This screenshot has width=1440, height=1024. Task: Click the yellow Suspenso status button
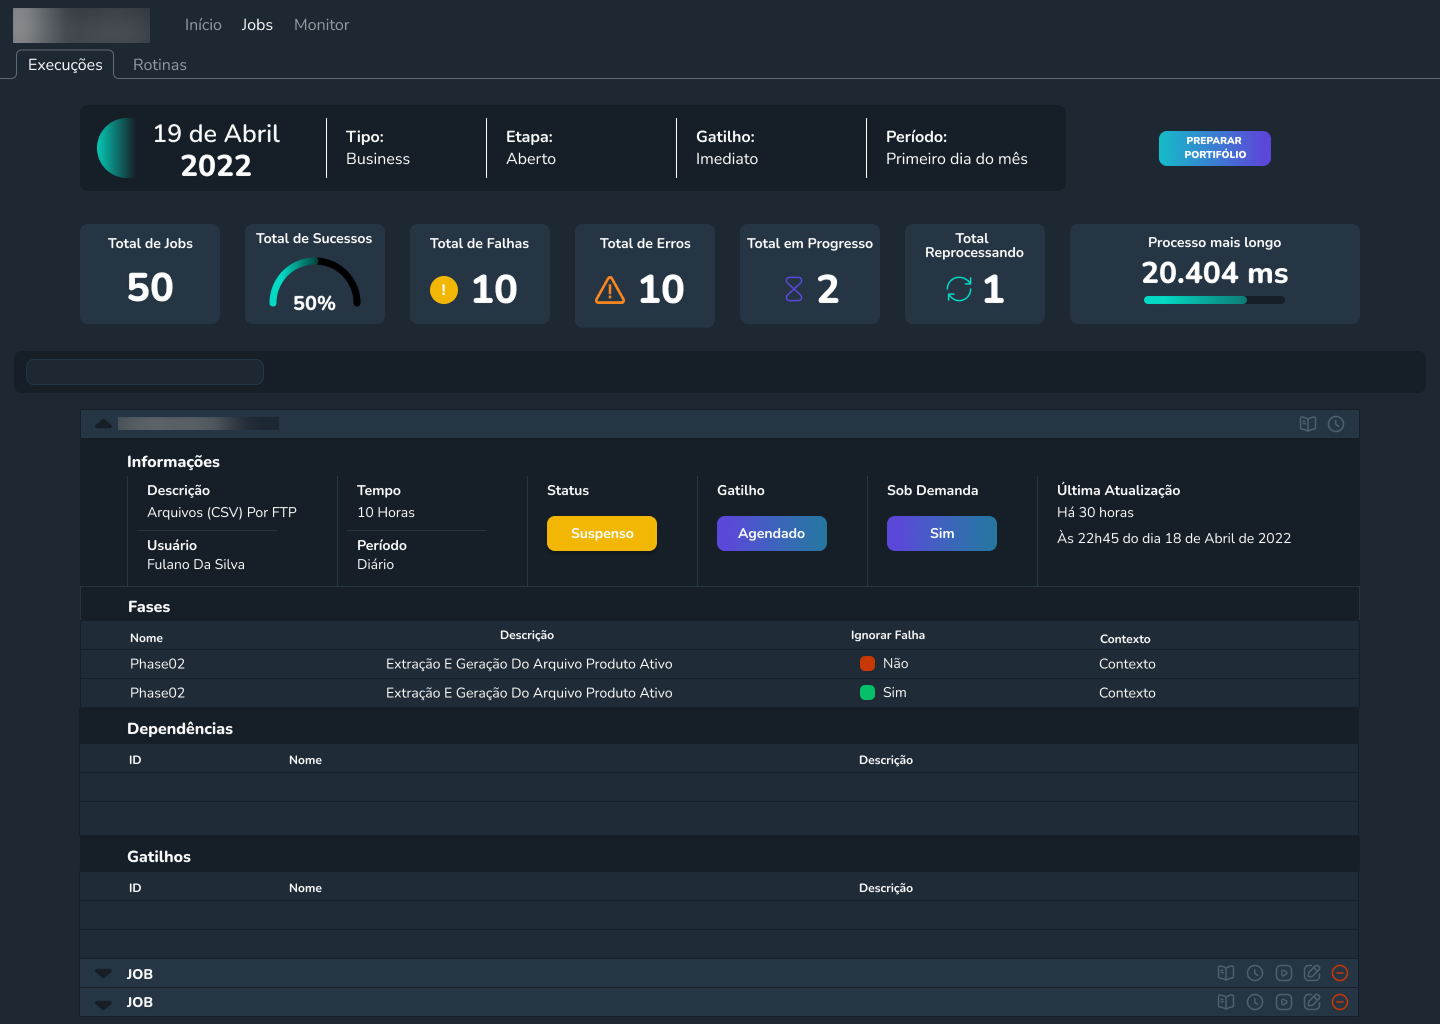click(x=601, y=533)
